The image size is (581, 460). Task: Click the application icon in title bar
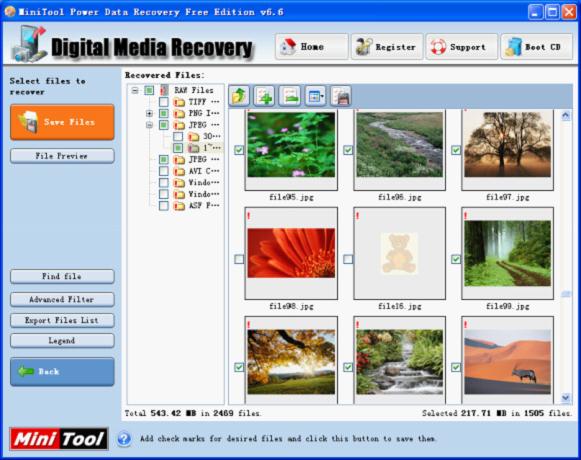(10, 12)
